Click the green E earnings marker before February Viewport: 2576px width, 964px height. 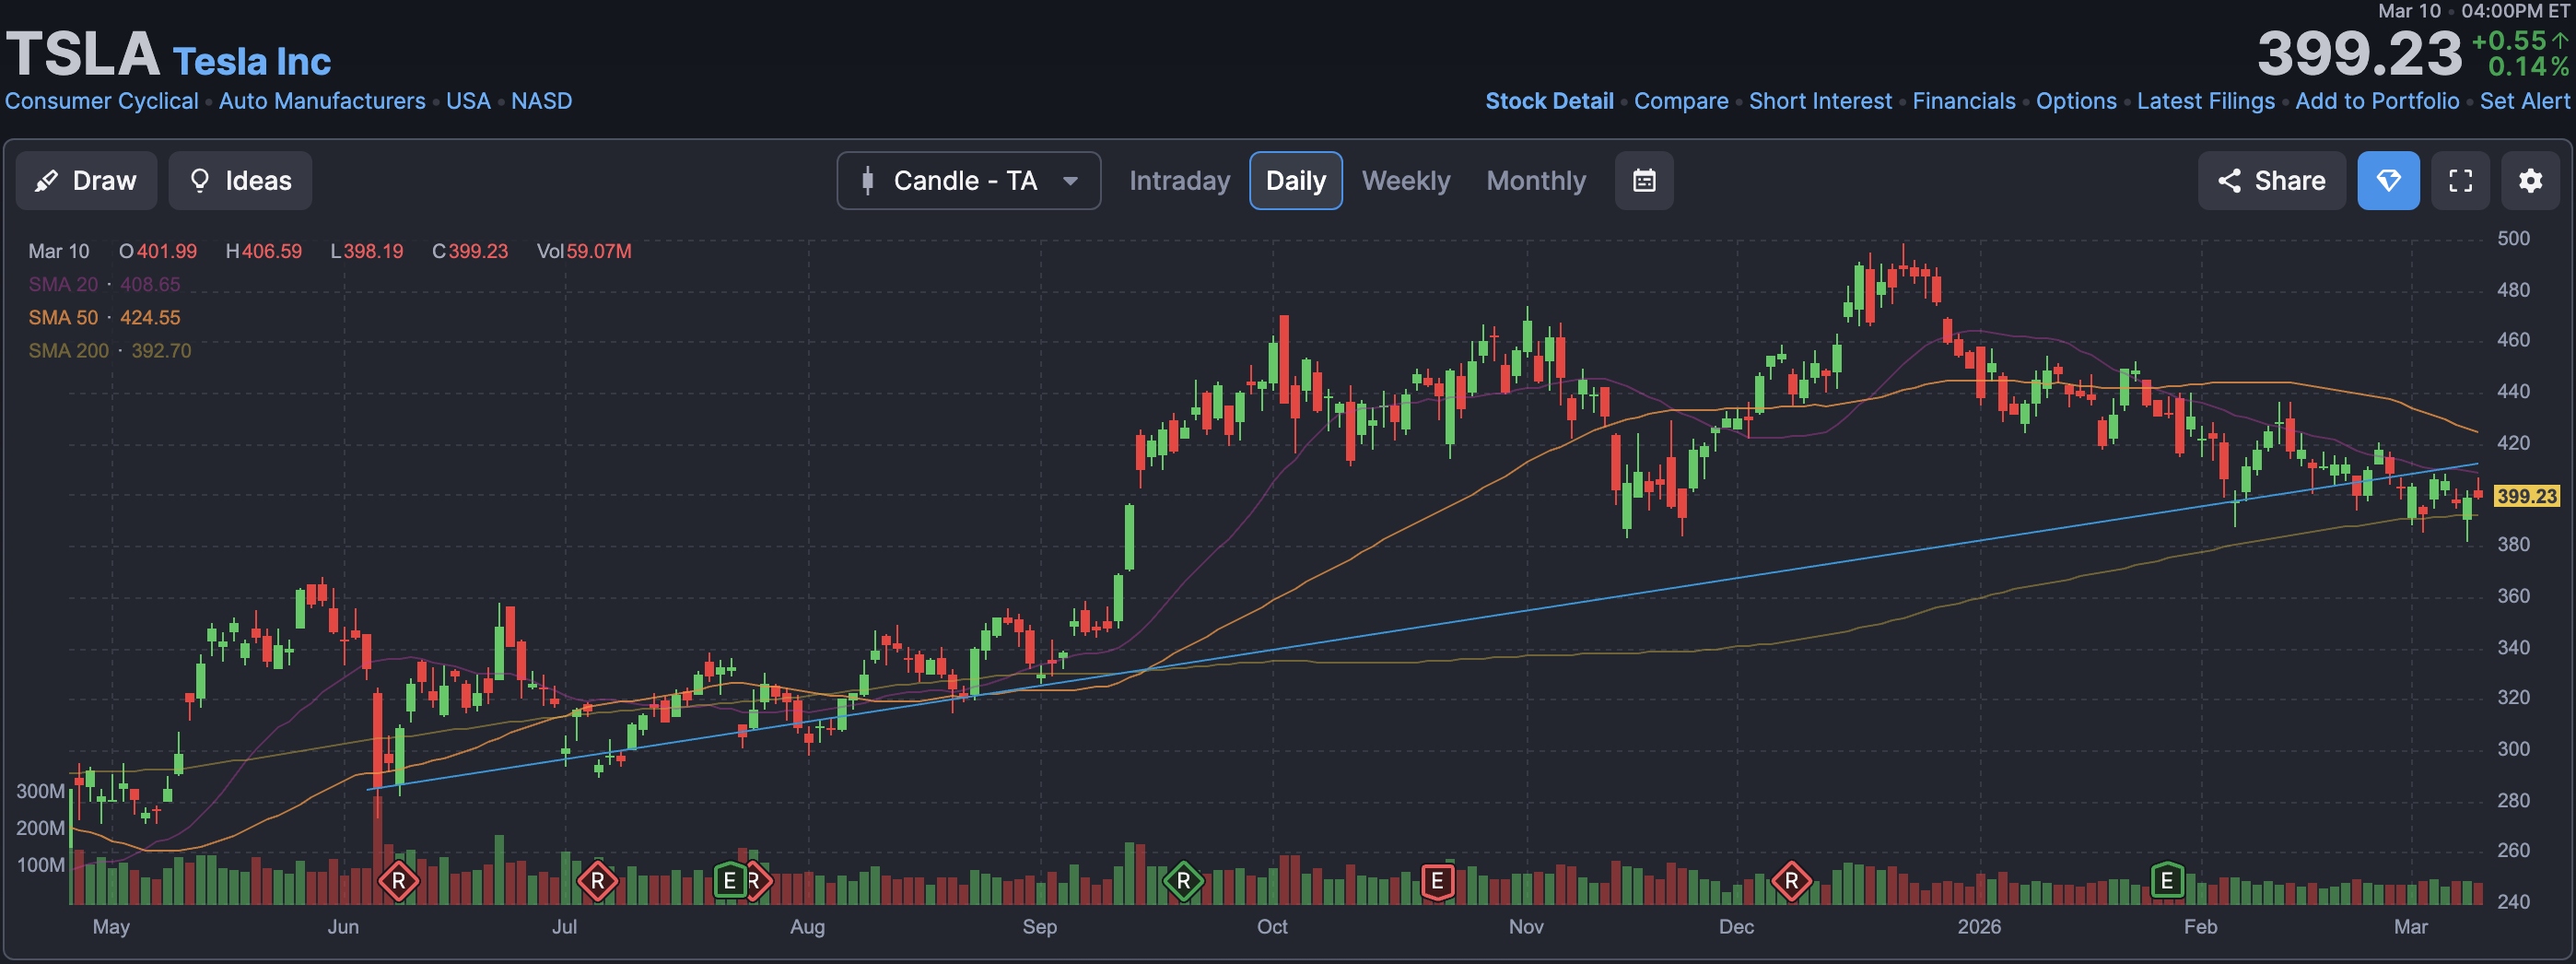click(x=2166, y=881)
